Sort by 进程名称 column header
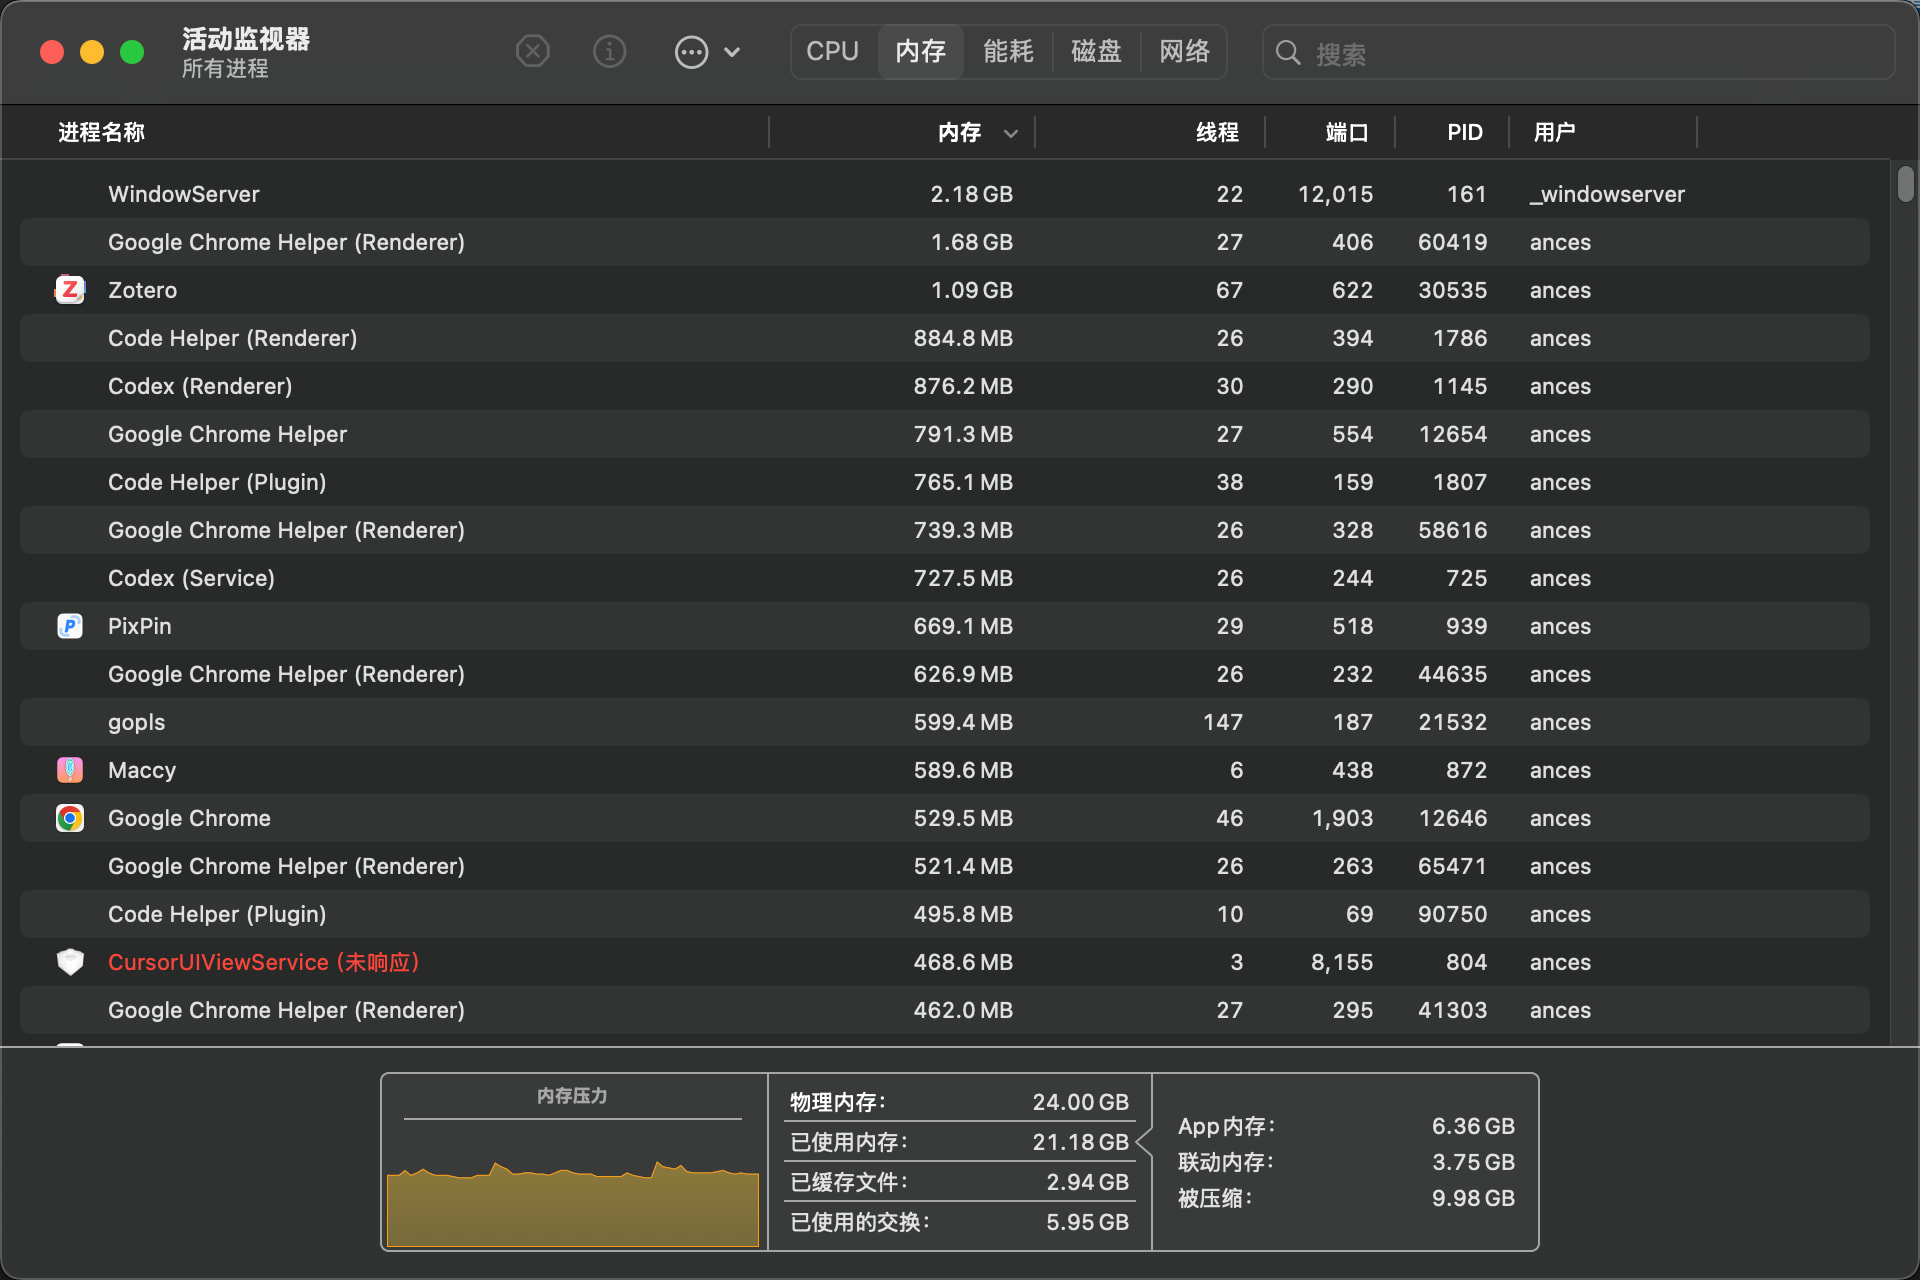Image resolution: width=1920 pixels, height=1280 pixels. 101,132
